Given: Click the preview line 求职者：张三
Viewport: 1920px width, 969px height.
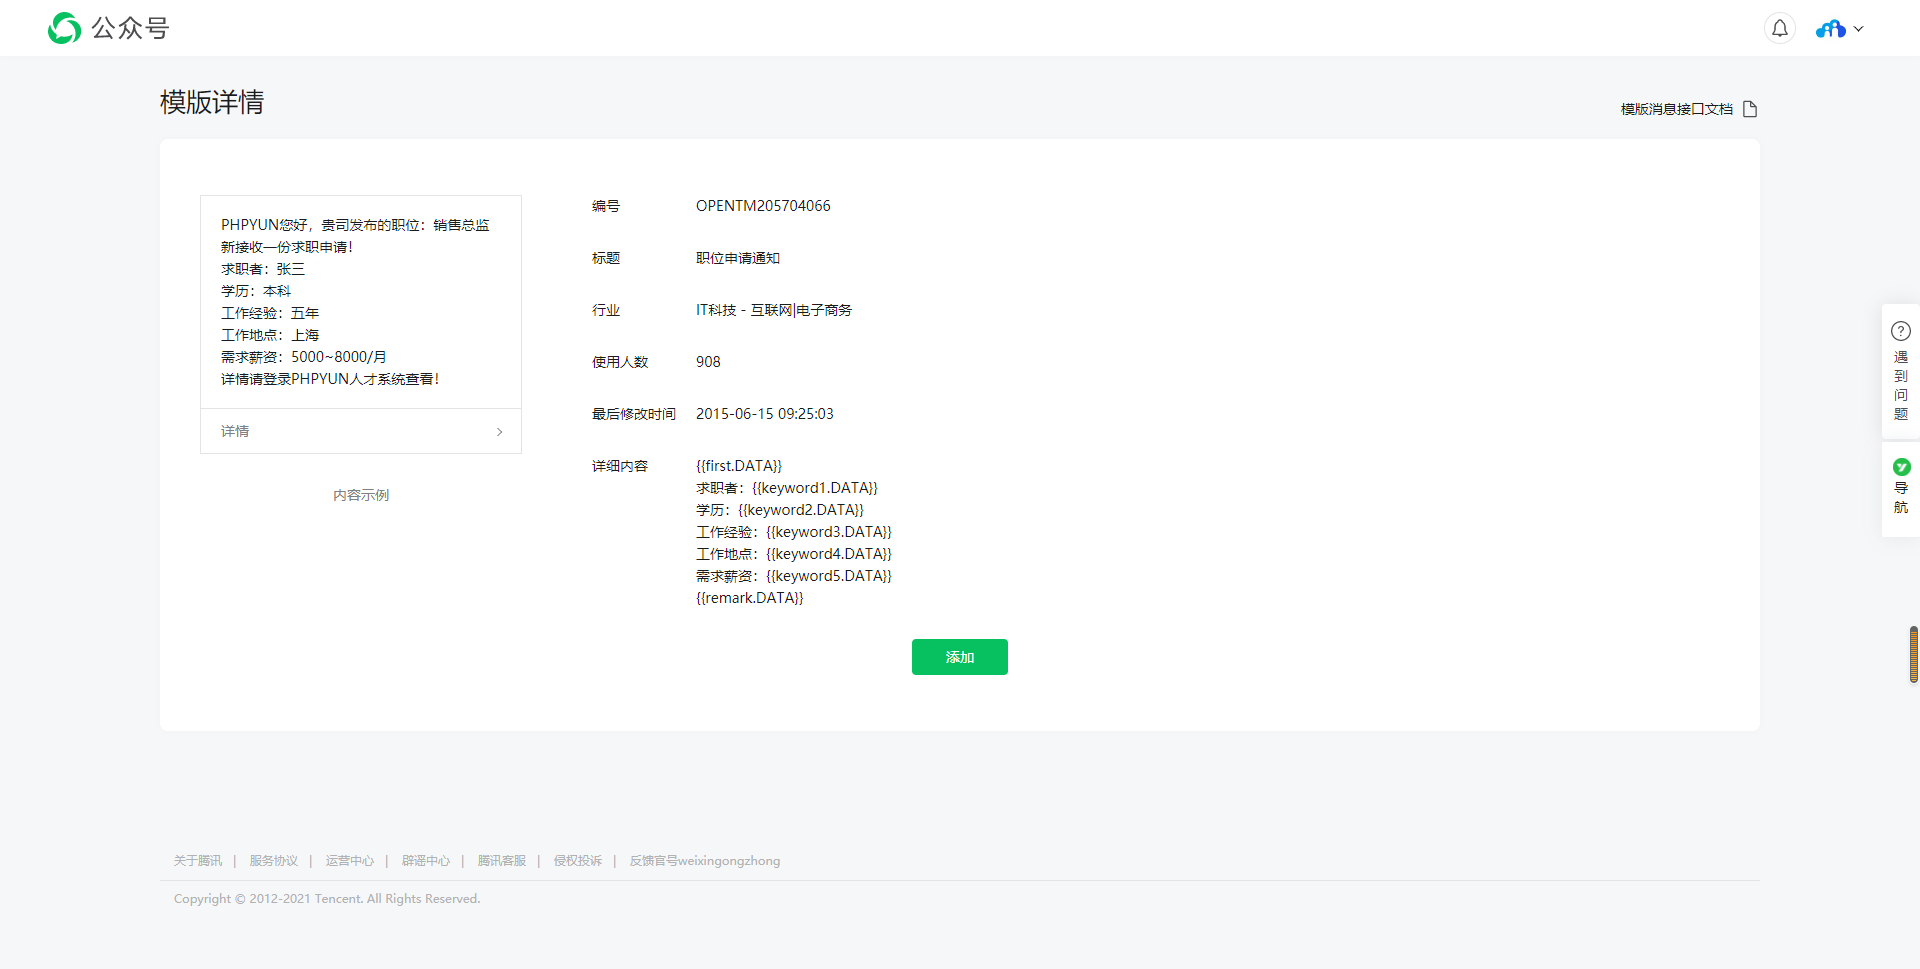Looking at the screenshot, I should point(263,269).
